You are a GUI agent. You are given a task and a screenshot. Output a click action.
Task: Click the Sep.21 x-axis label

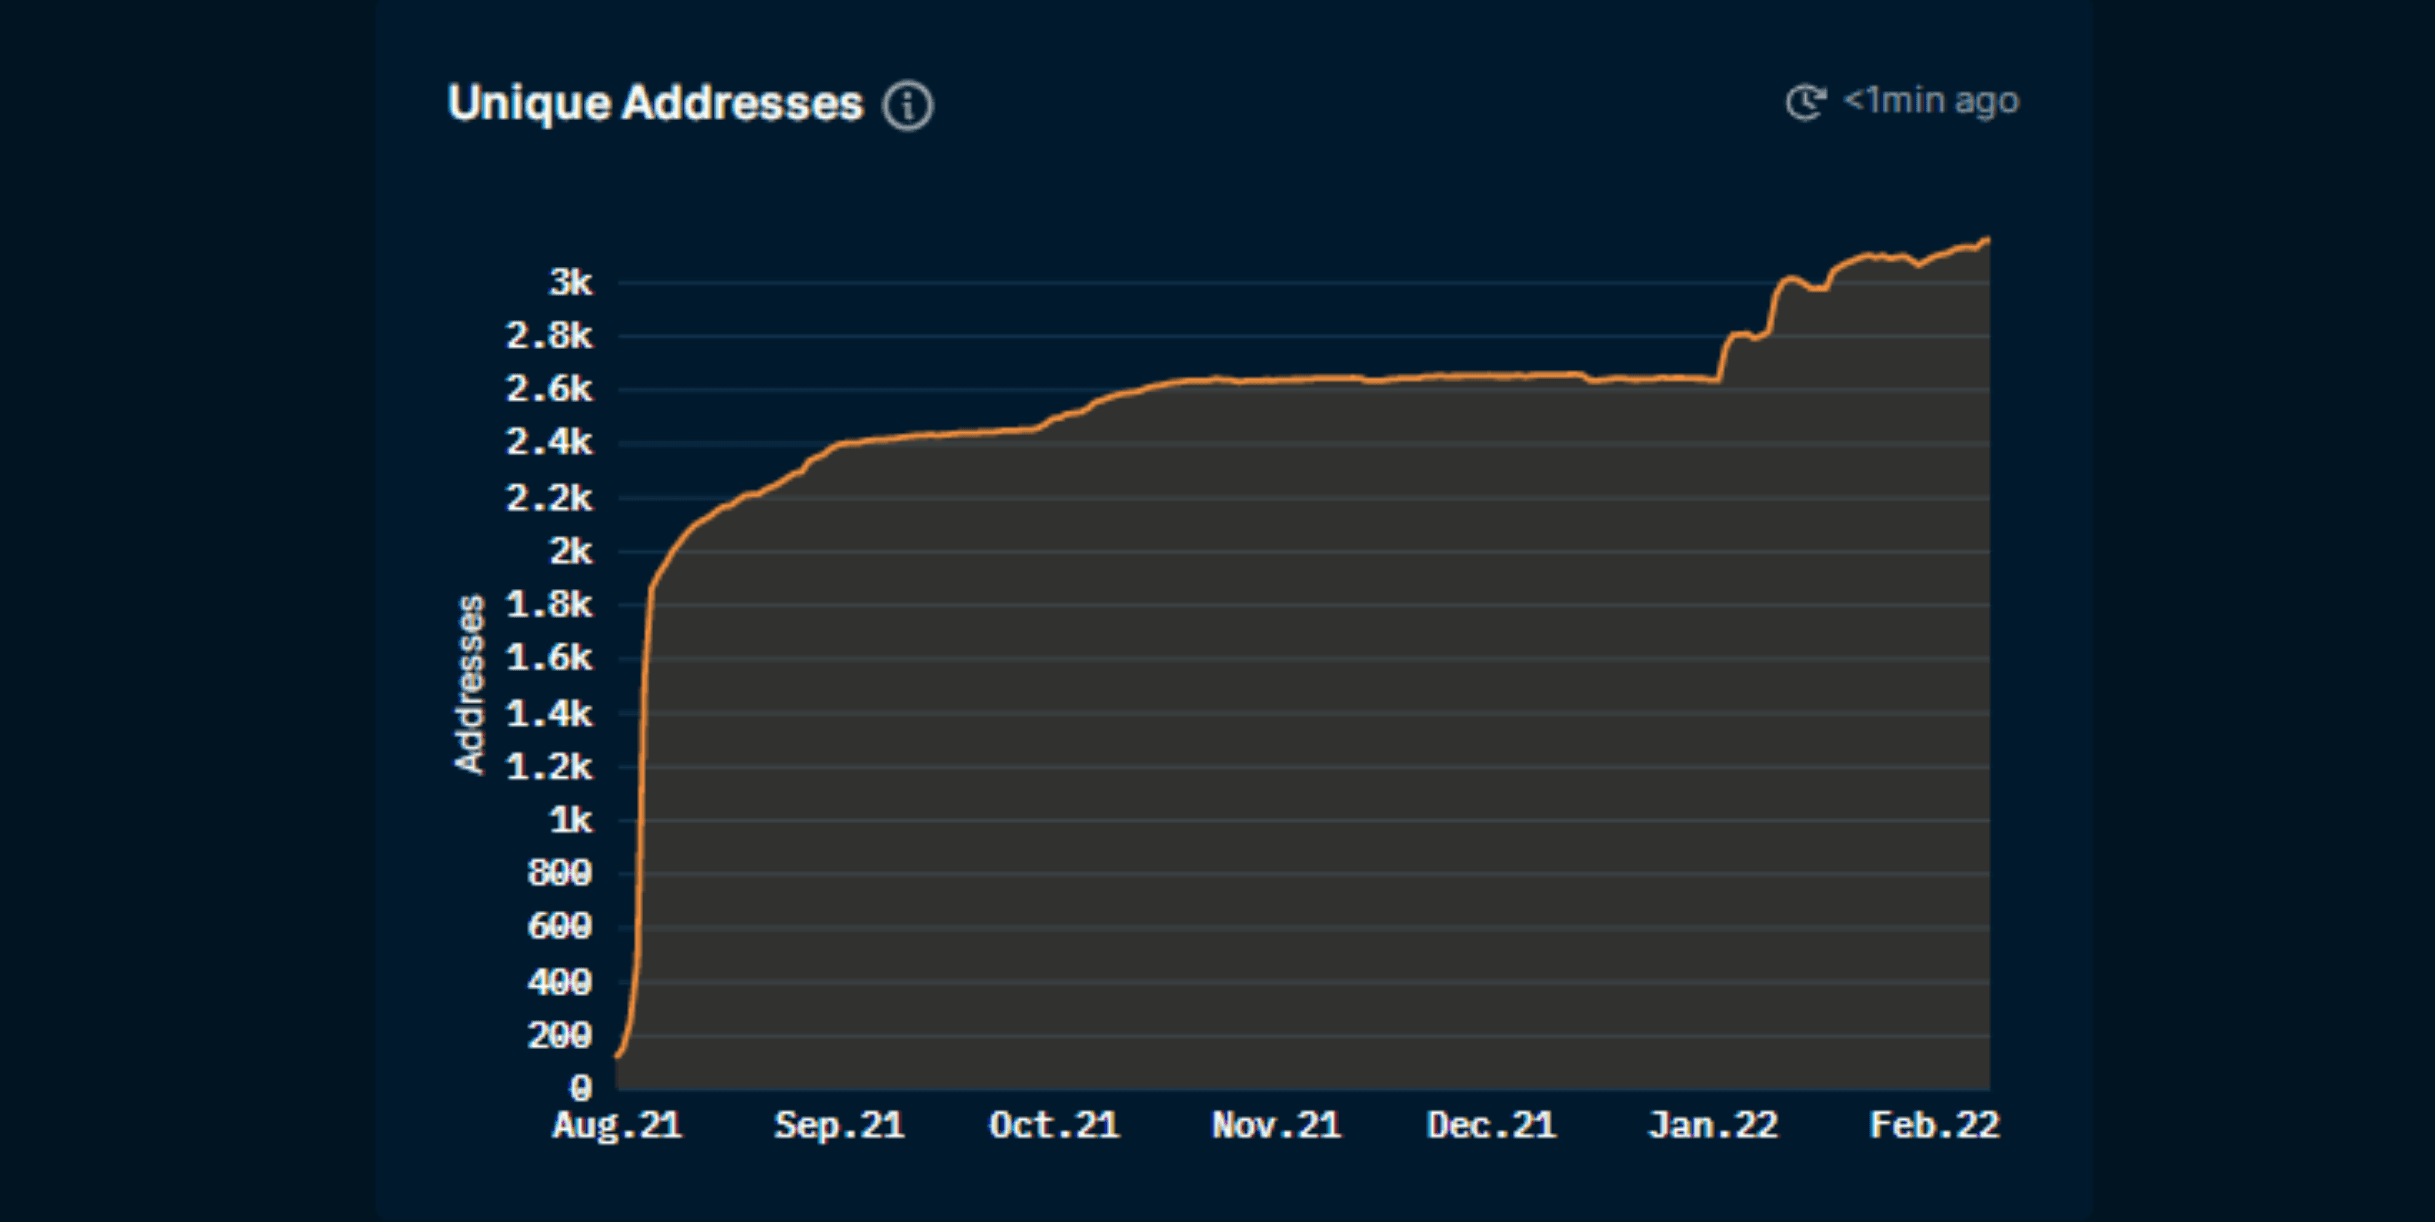[839, 1126]
